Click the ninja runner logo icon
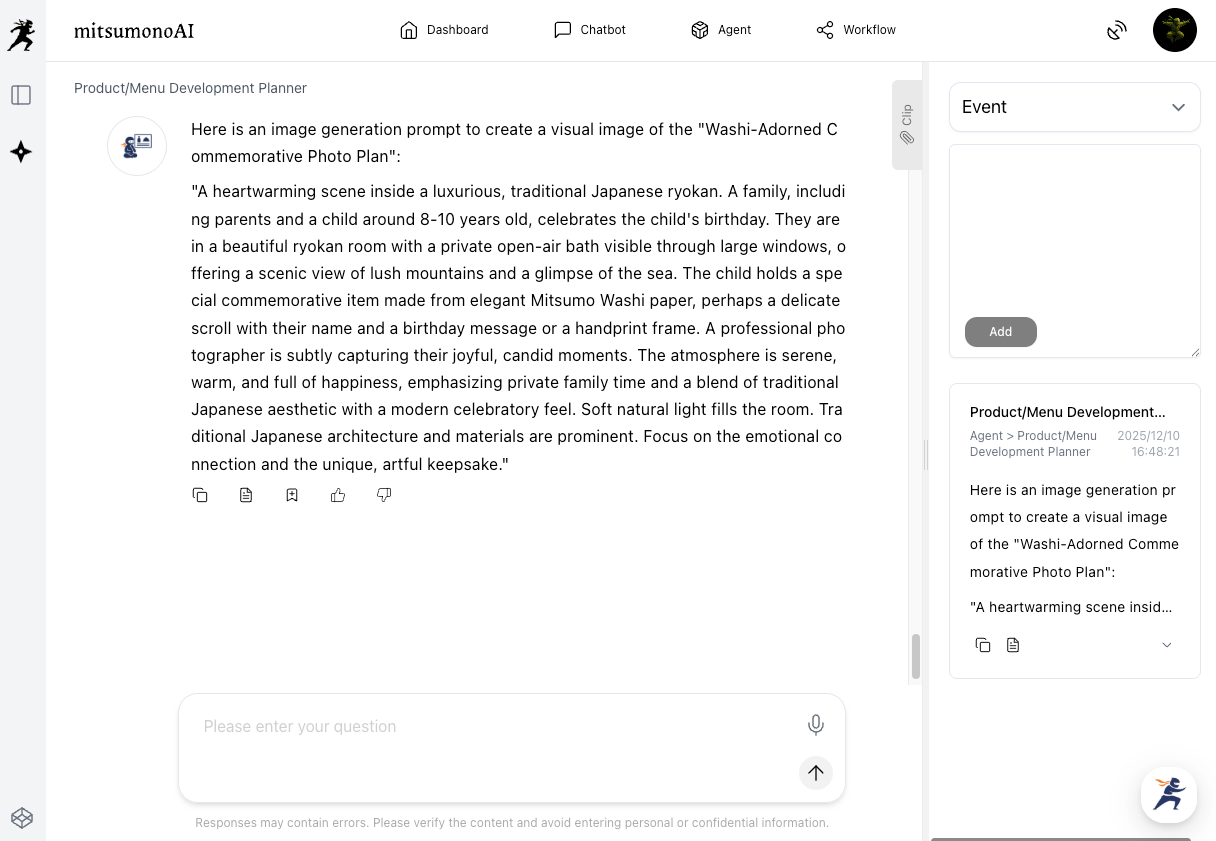 tap(21, 35)
